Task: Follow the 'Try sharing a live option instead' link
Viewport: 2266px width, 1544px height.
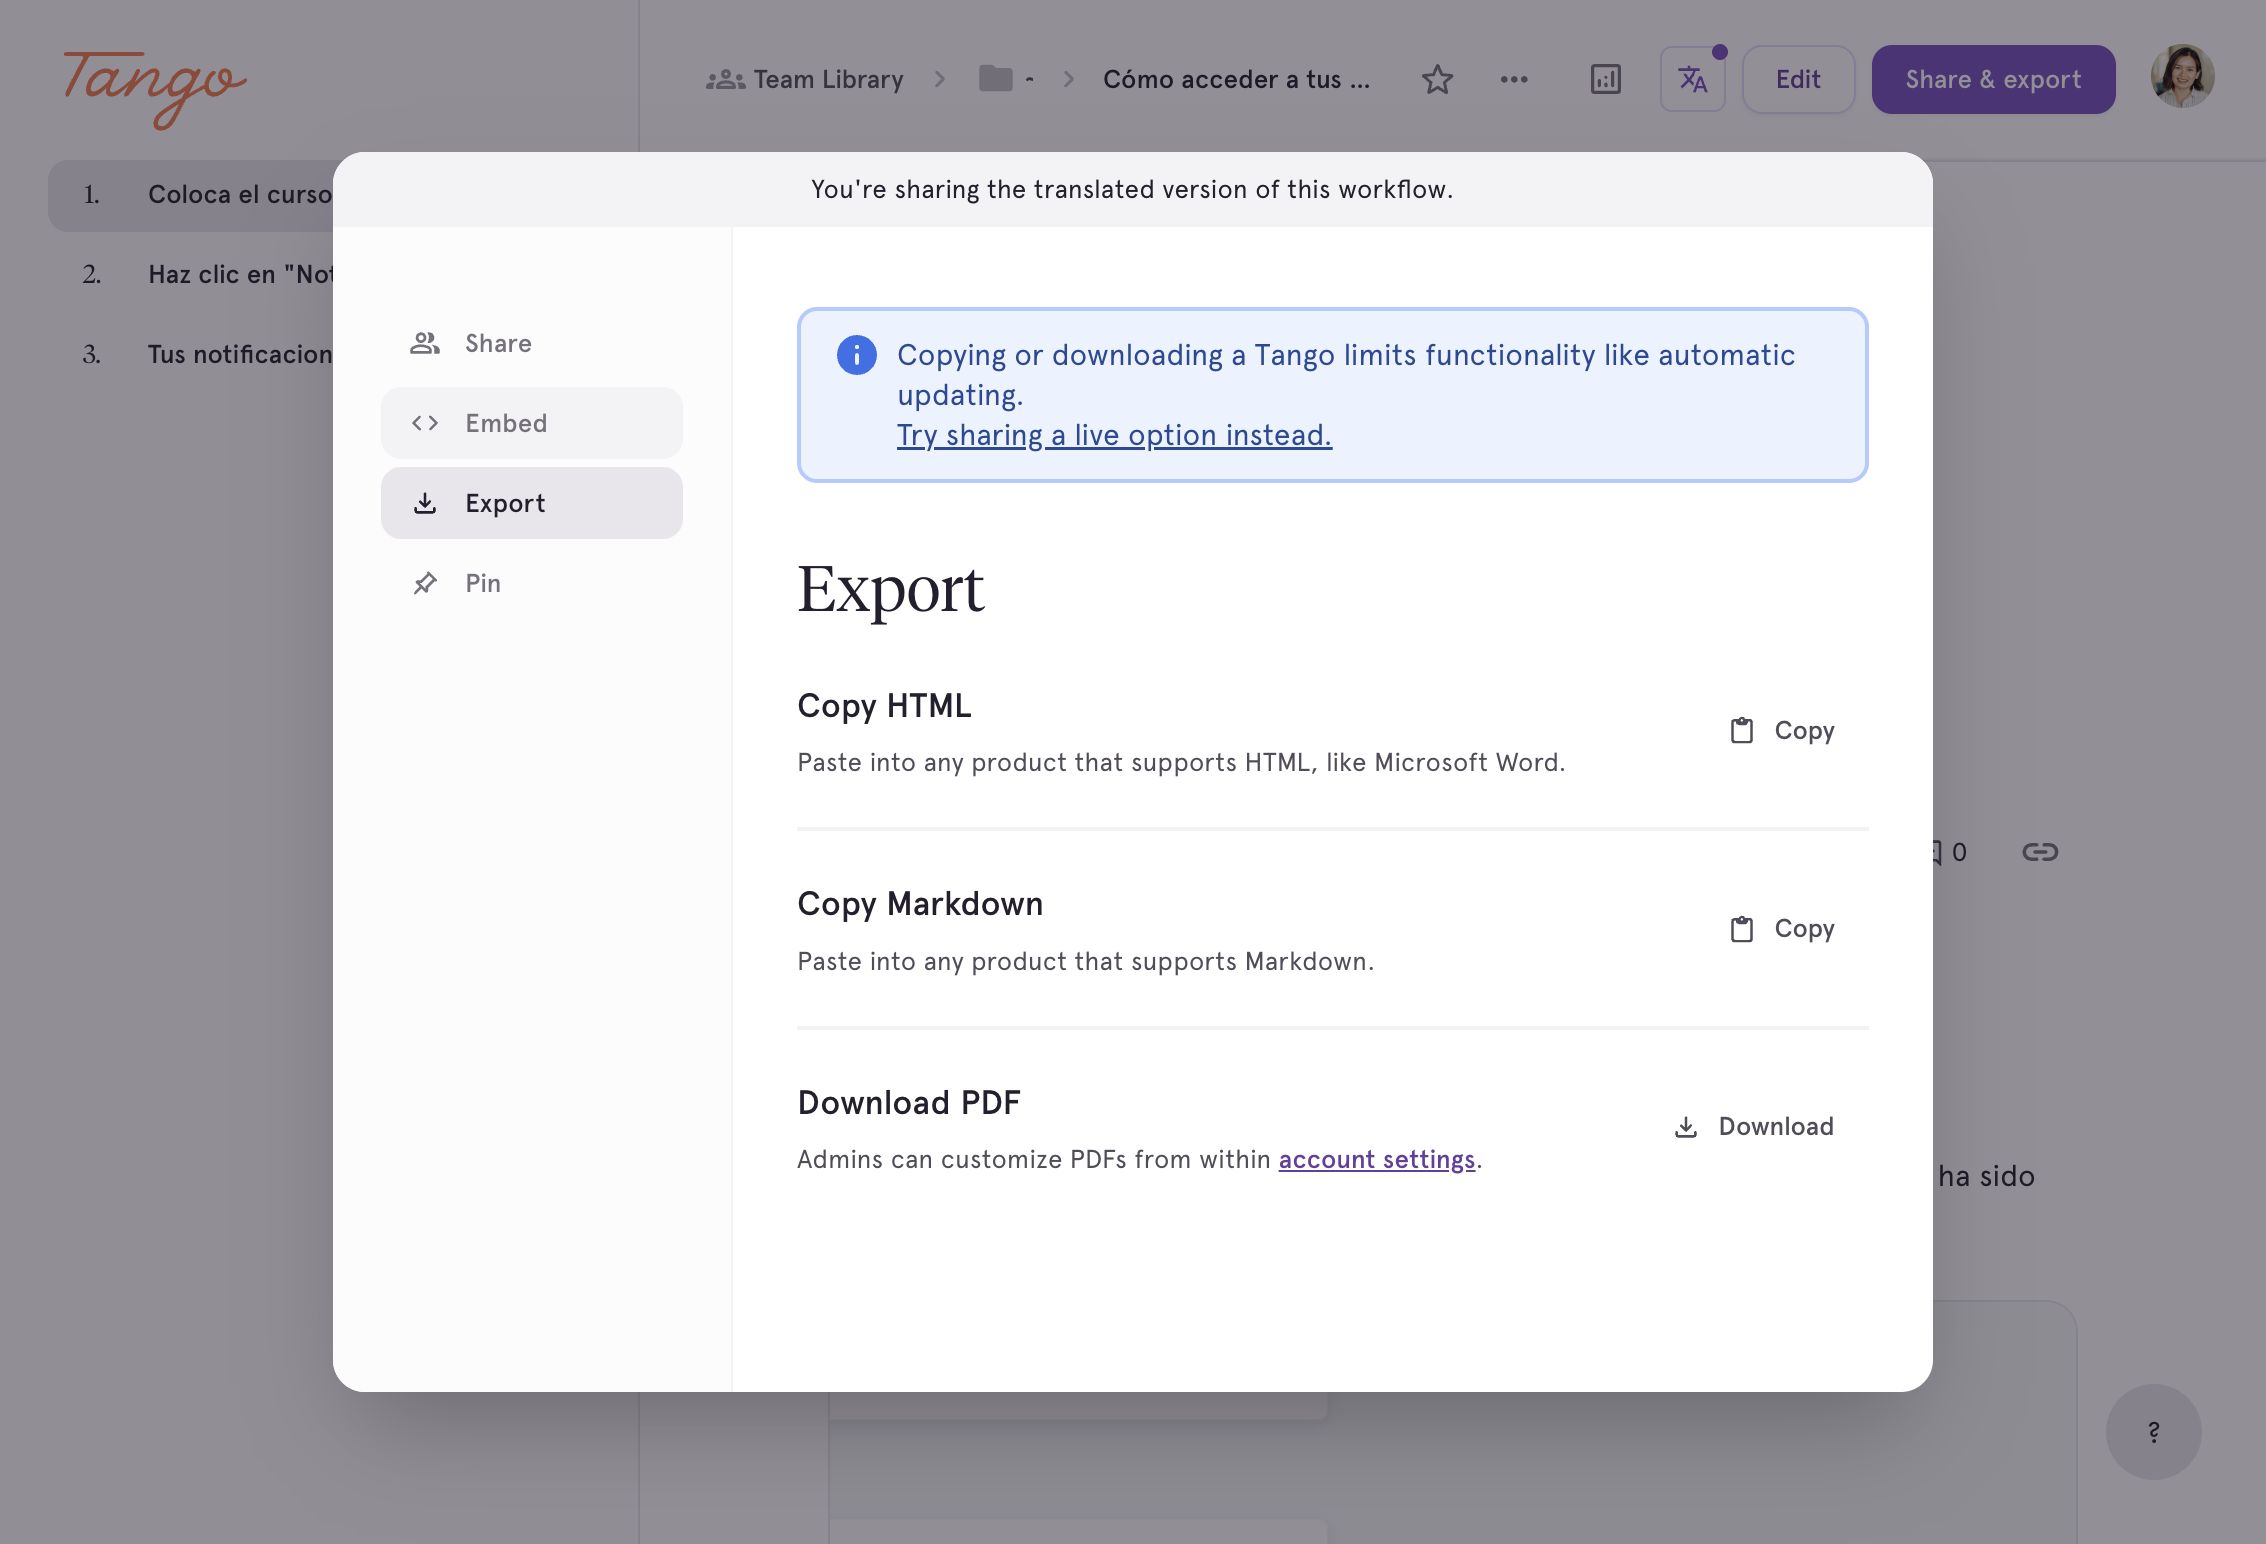Action: 1114,435
